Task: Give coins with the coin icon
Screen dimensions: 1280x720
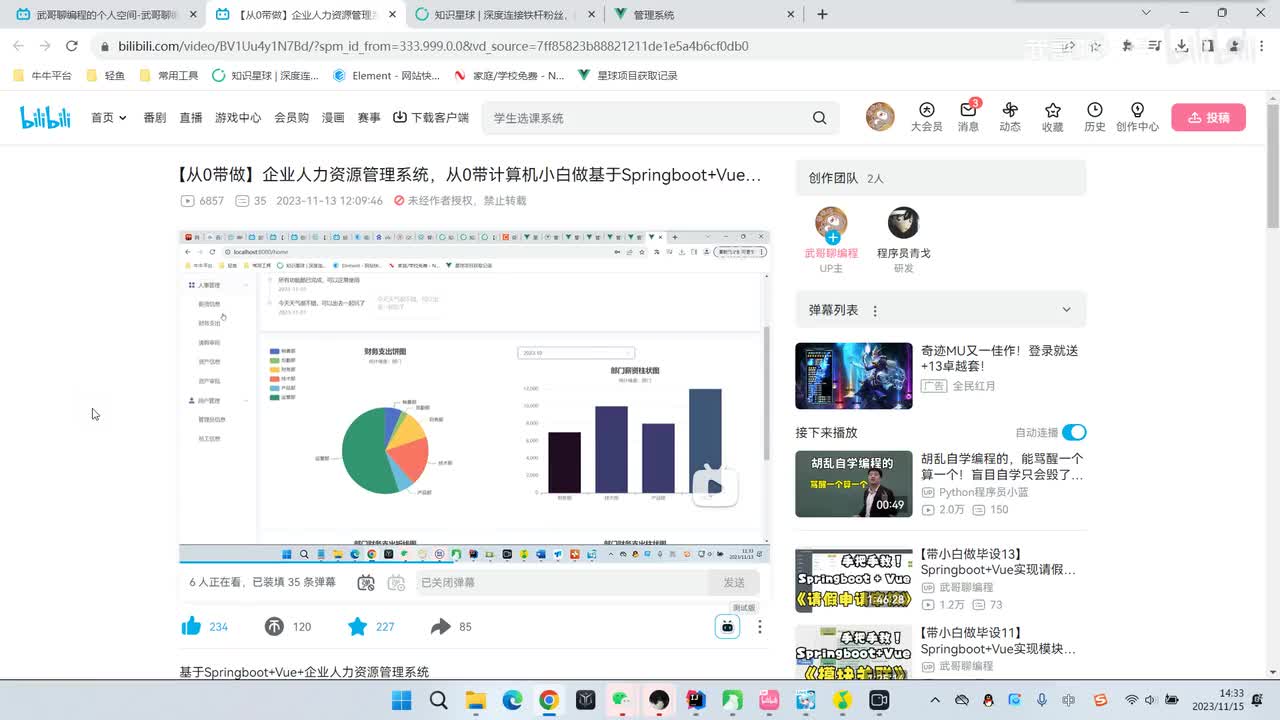Action: 274,626
